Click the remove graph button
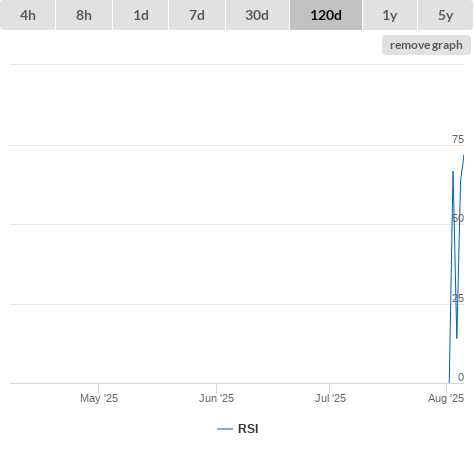 click(426, 45)
